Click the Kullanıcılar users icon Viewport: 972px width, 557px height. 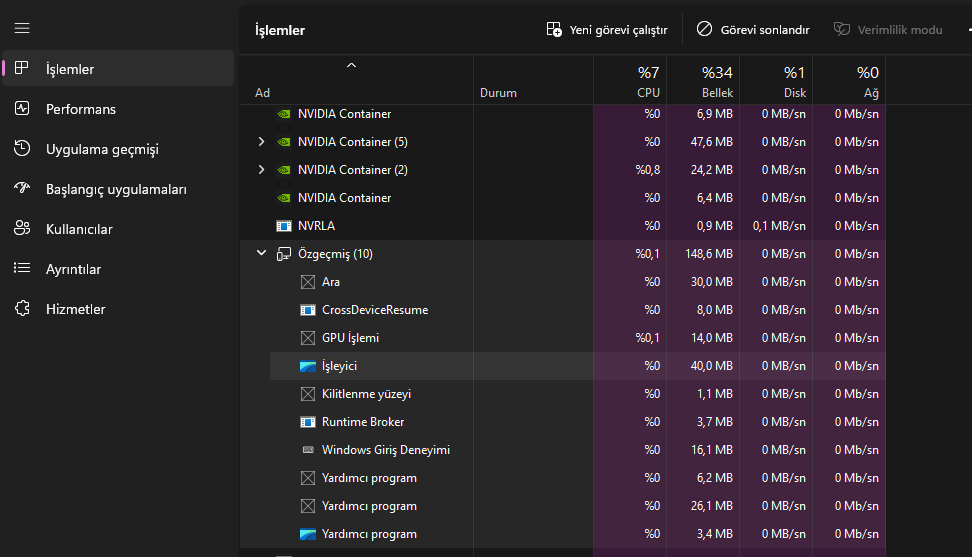pyautogui.click(x=22, y=229)
